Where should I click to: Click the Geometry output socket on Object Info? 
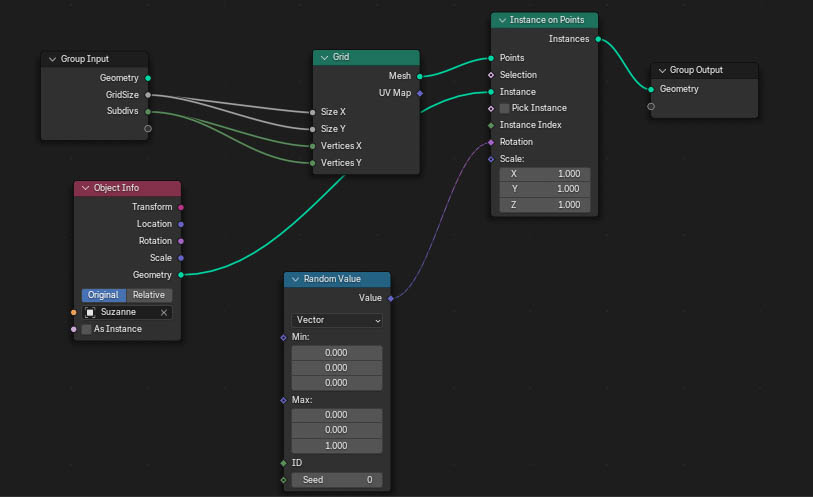point(181,274)
